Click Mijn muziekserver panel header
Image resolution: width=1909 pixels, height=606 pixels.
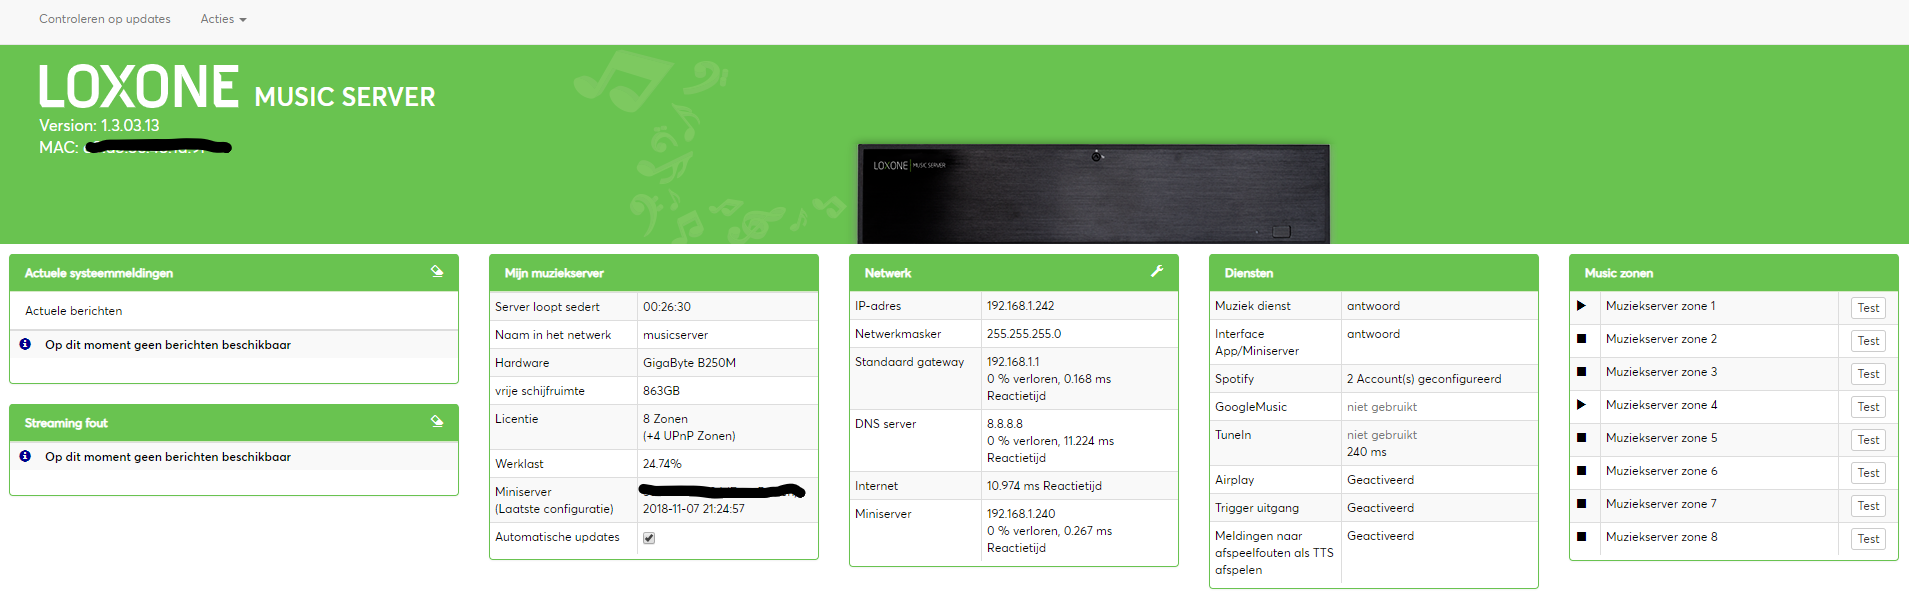(654, 273)
